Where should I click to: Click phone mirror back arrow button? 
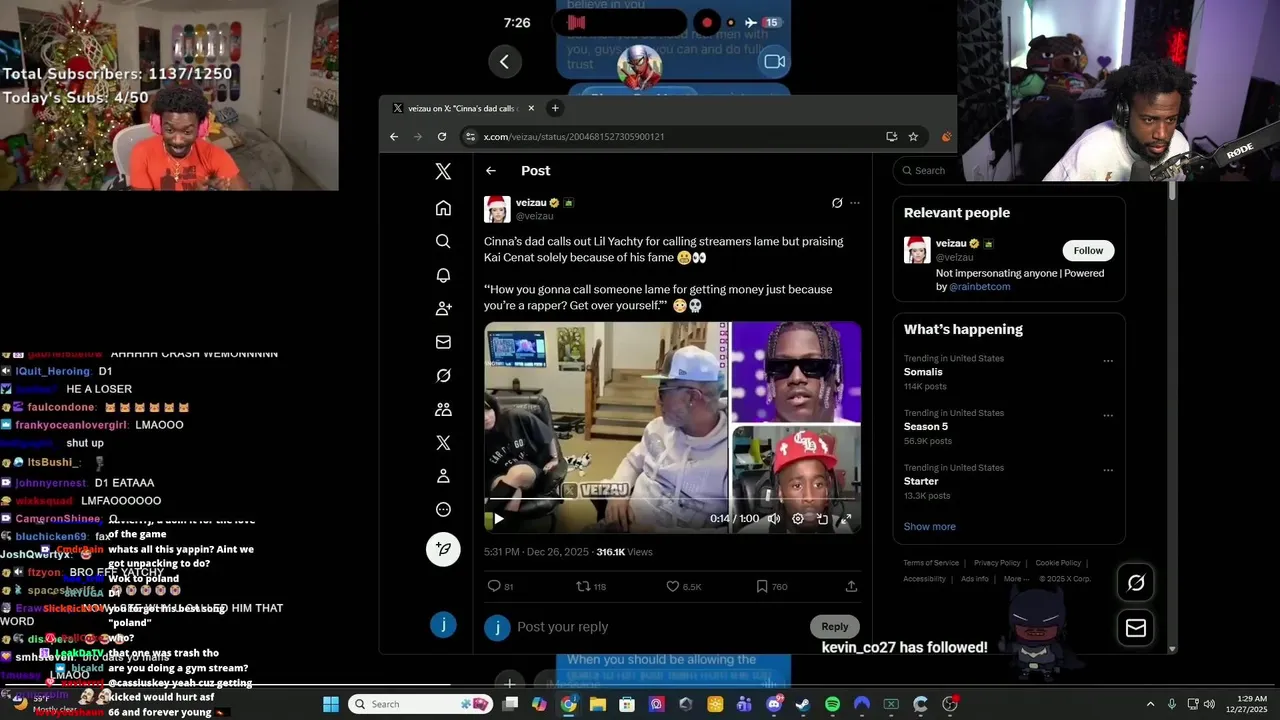[x=504, y=62]
